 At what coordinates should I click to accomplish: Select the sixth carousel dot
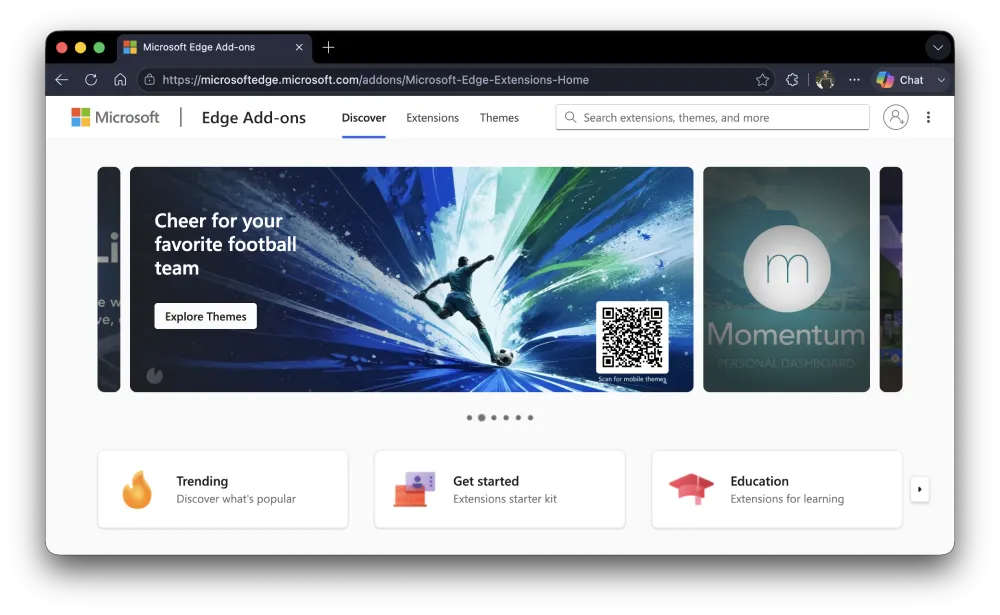pyautogui.click(x=530, y=418)
